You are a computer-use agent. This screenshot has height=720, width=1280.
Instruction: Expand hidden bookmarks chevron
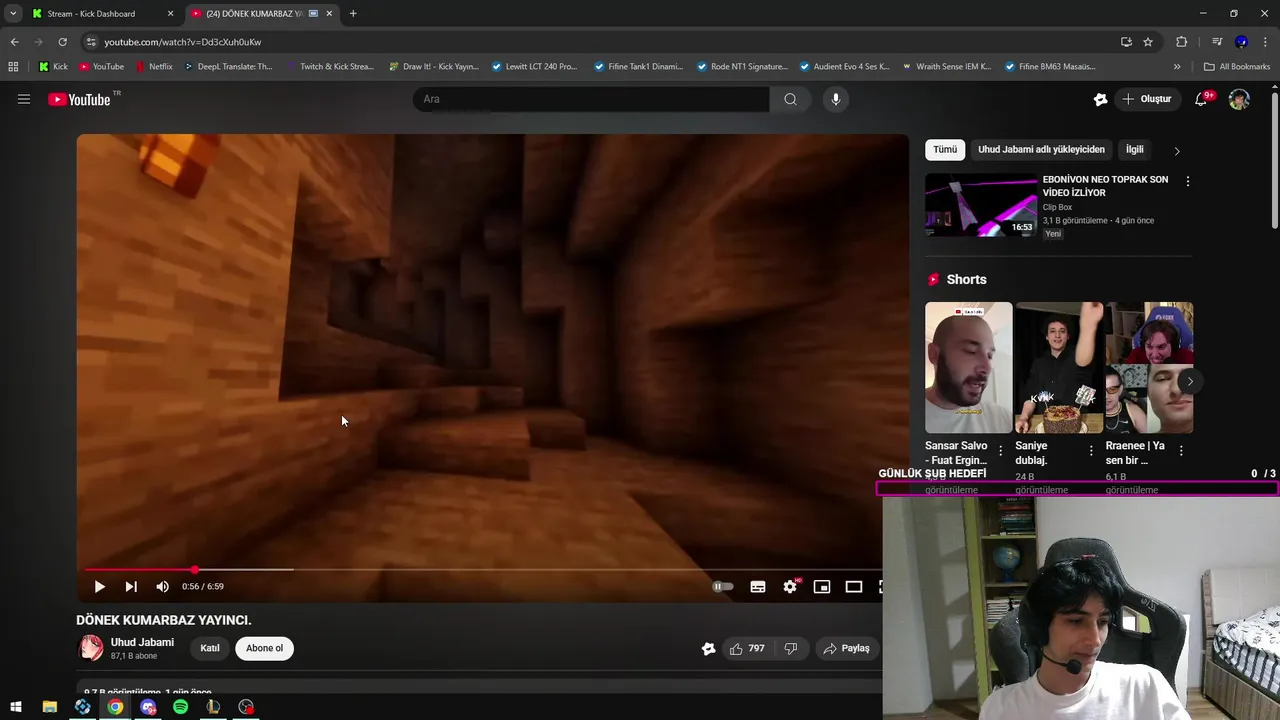[1177, 67]
